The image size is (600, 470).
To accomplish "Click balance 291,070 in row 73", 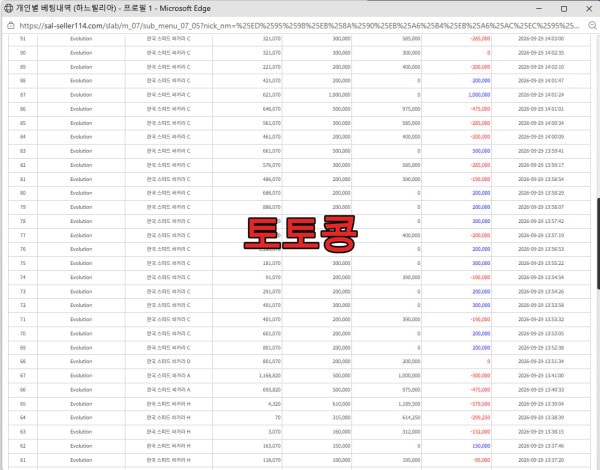I will 272,292.
